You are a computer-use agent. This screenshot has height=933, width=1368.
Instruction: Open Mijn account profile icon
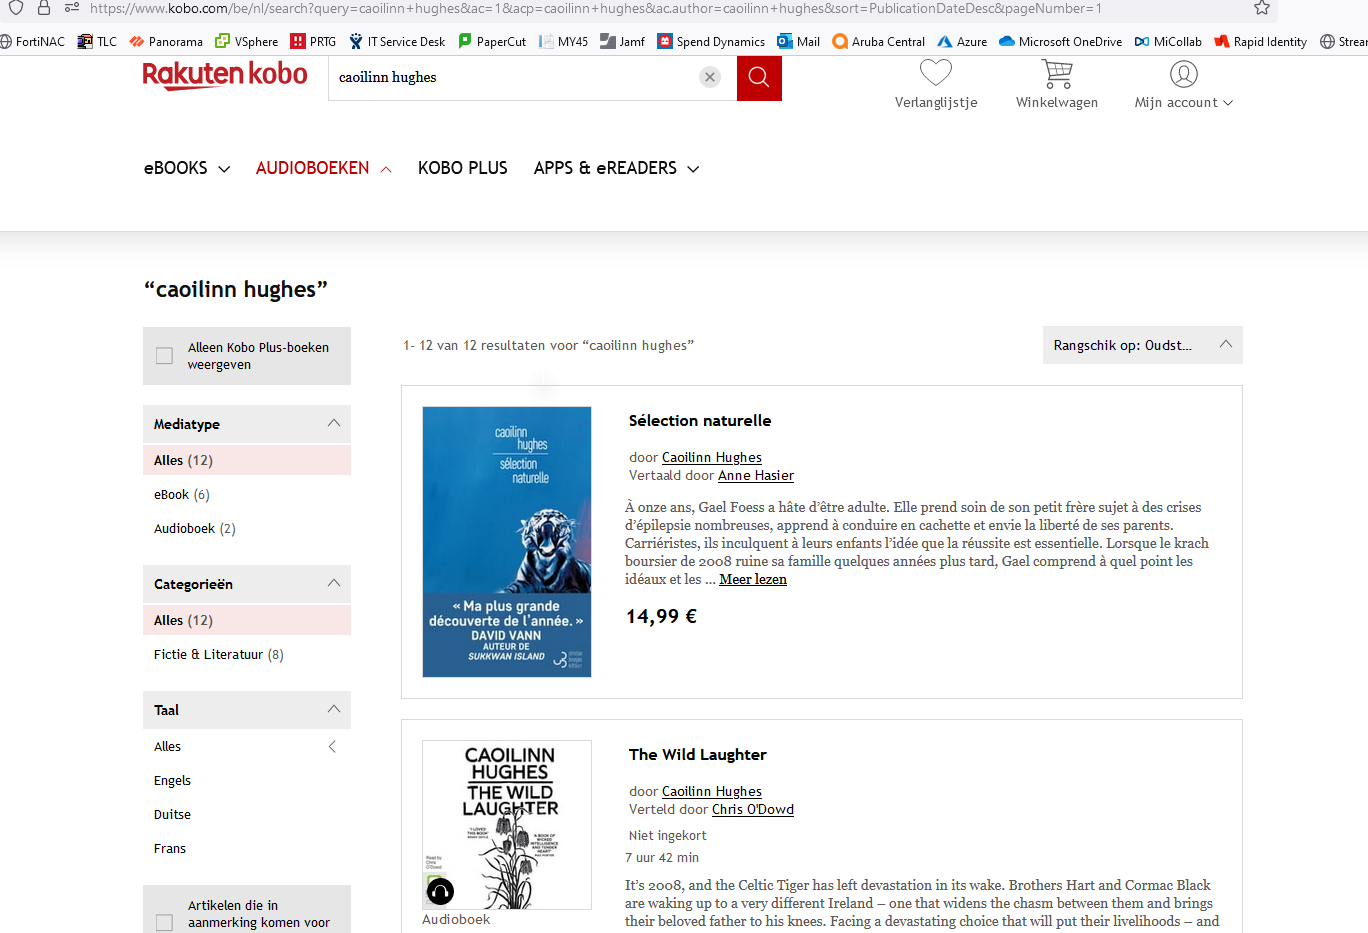point(1183,74)
